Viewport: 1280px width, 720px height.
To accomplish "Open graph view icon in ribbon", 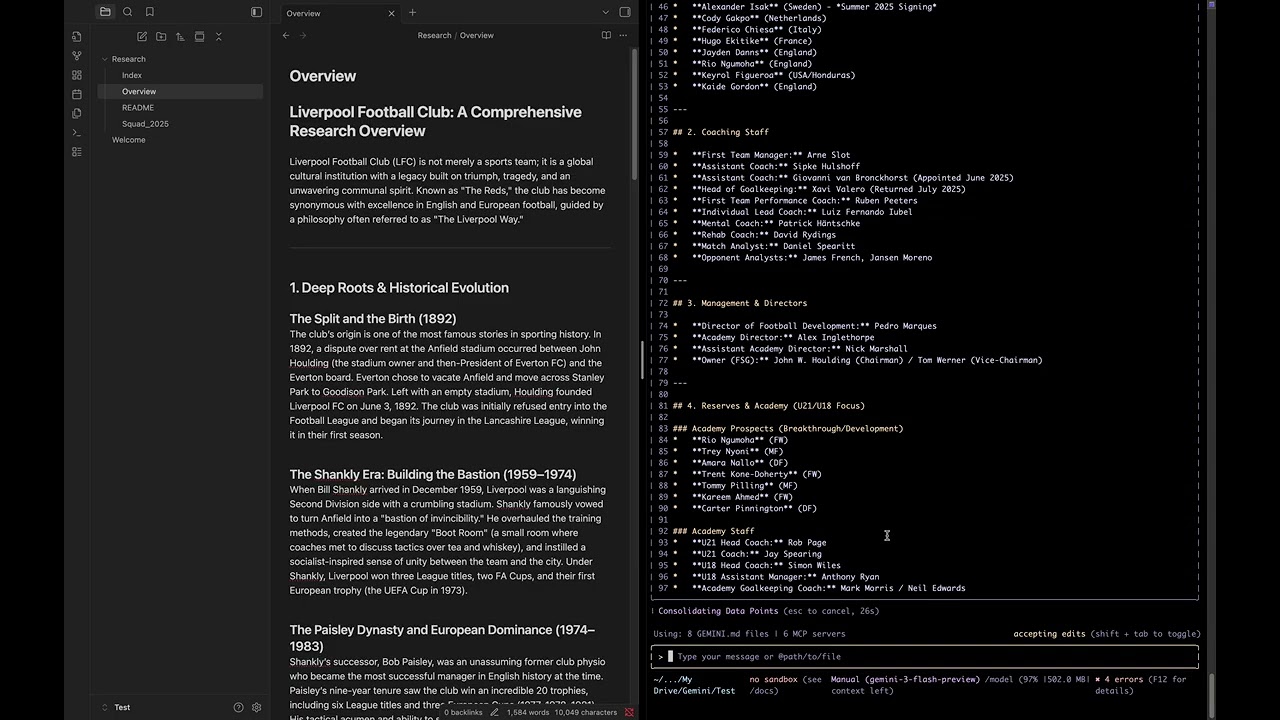I will coord(77,56).
